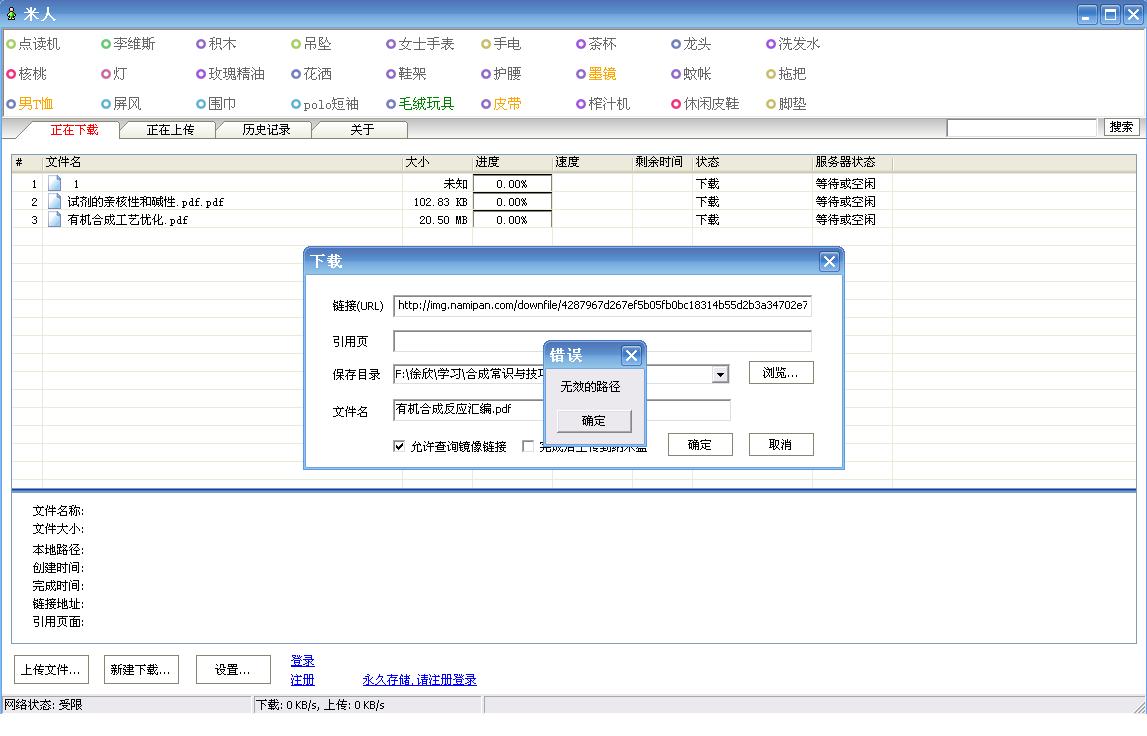The width and height of the screenshot is (1147, 736).
Task: Click the circle bullet before 点读机
Action: pos(11,44)
